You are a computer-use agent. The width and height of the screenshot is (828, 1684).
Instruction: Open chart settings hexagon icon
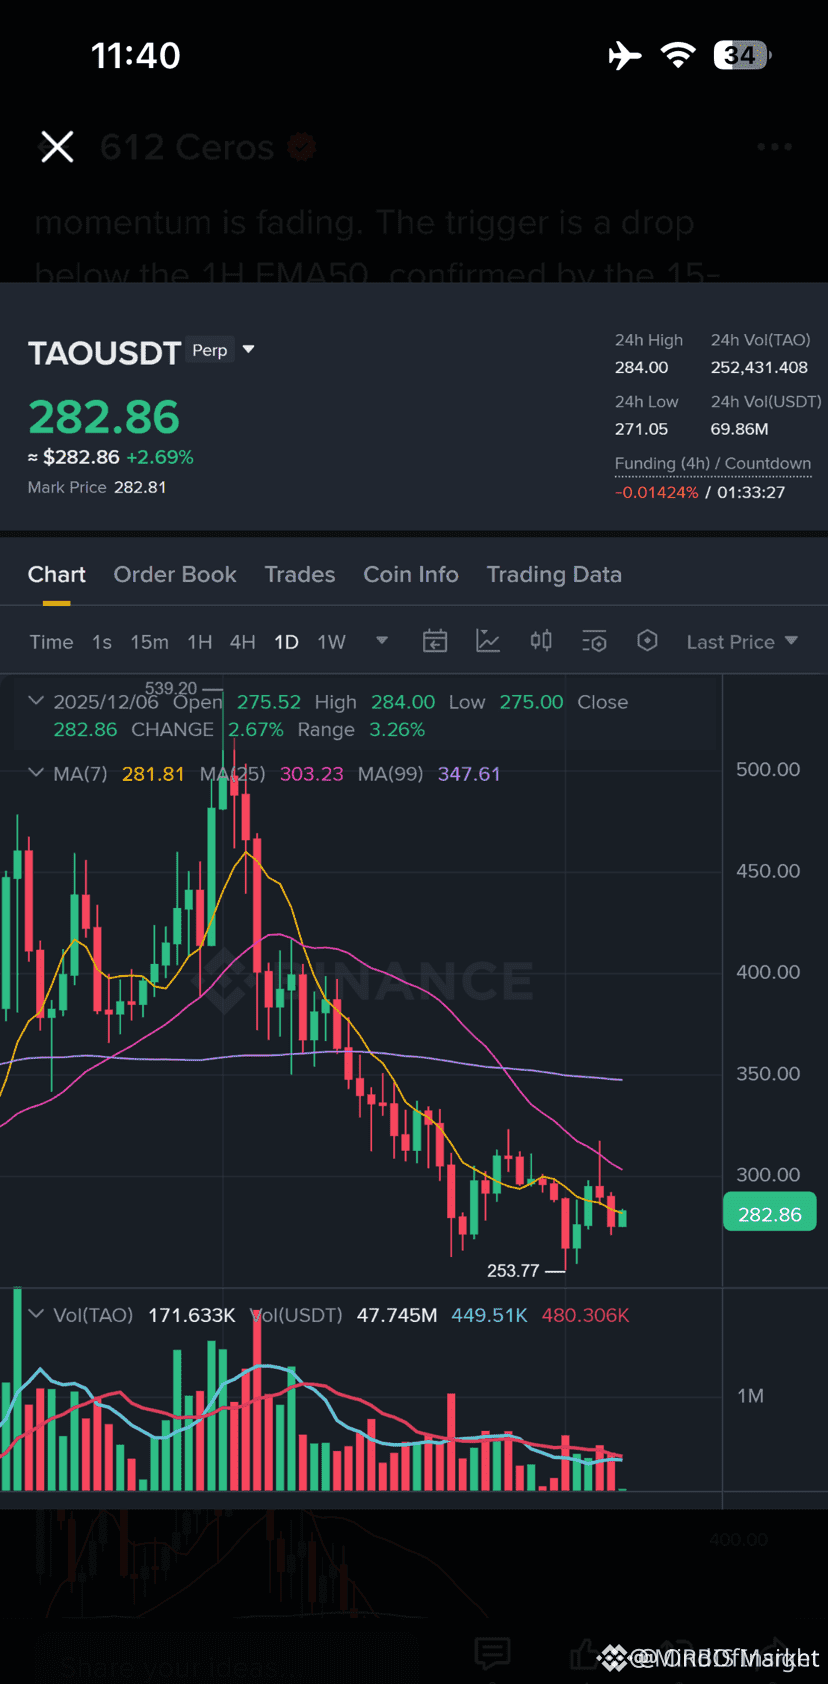pyautogui.click(x=647, y=641)
